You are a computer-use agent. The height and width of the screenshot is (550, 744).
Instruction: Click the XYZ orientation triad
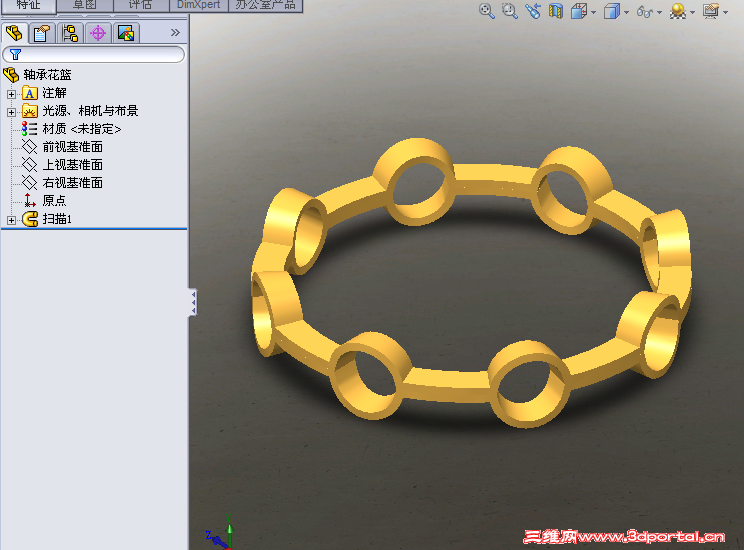point(222,533)
